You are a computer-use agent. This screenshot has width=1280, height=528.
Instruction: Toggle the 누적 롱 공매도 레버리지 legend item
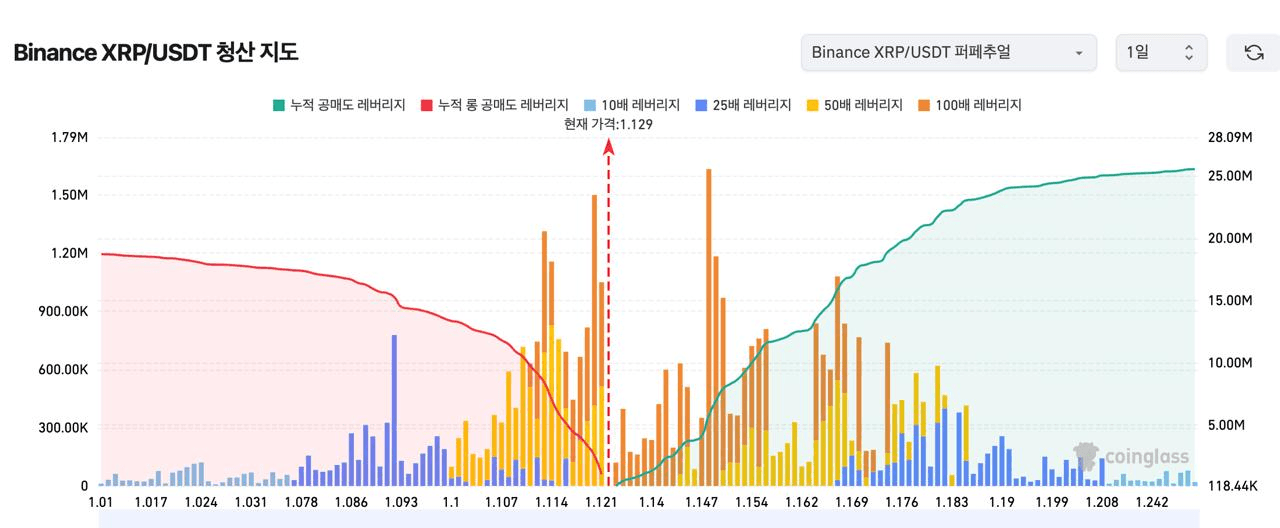point(495,105)
